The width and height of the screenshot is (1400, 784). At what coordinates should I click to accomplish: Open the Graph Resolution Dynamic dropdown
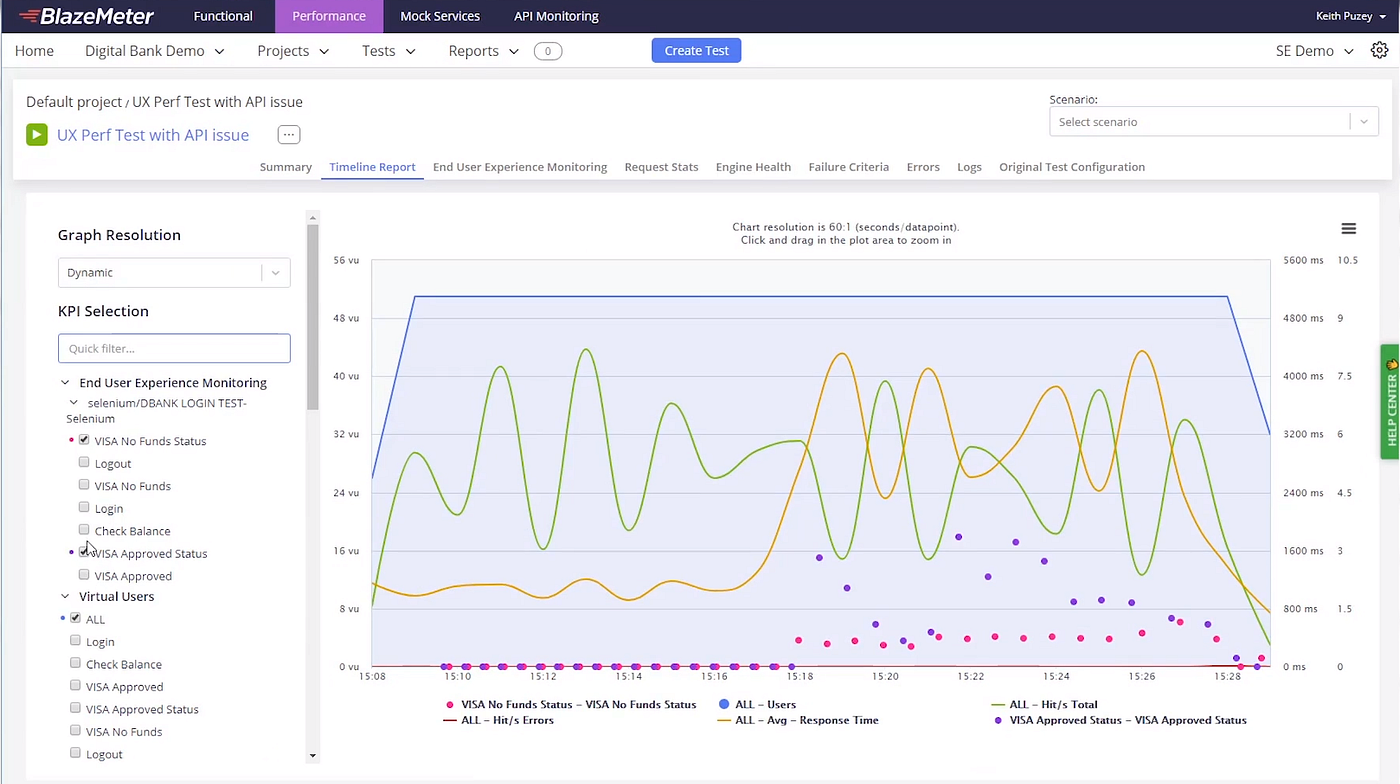pos(174,272)
